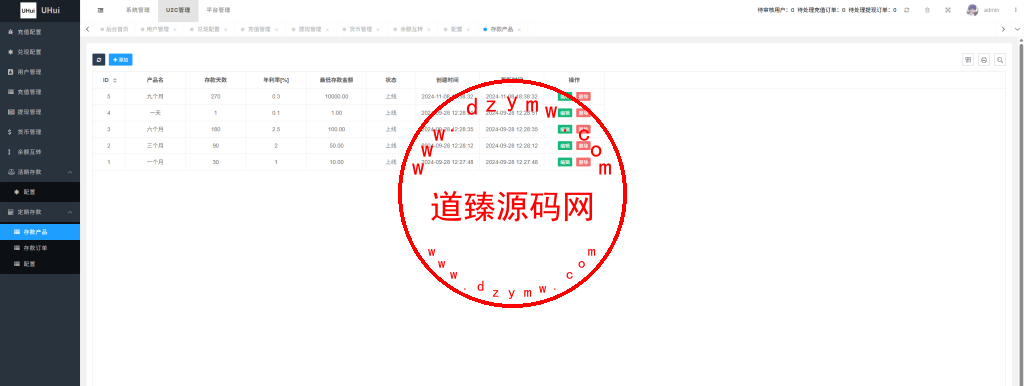Click 删除 for the 九个月 product
The image size is (1024, 386).
pos(583,97)
